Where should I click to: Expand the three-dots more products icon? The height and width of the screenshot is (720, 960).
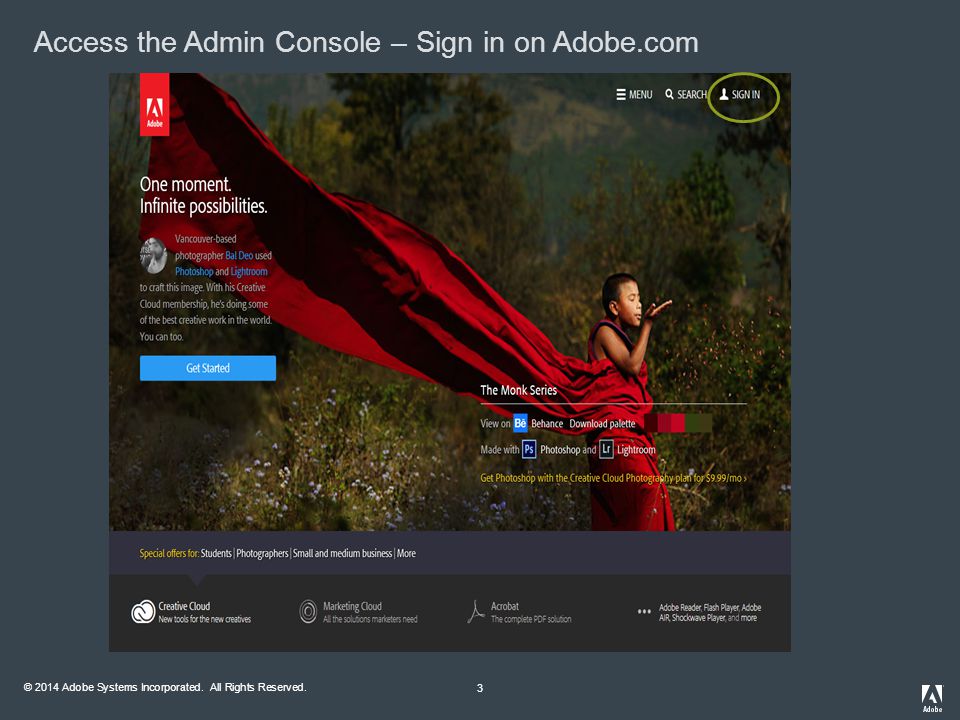(644, 611)
